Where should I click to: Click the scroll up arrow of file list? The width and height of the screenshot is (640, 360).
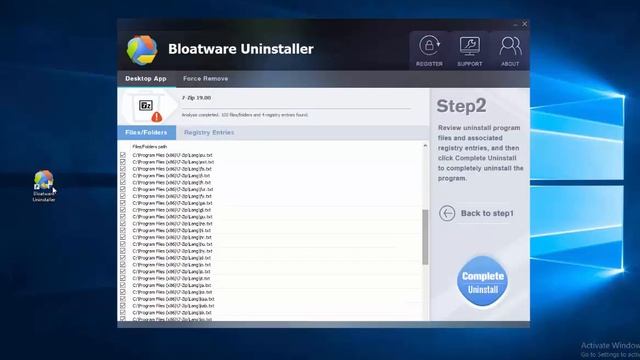coord(425,146)
